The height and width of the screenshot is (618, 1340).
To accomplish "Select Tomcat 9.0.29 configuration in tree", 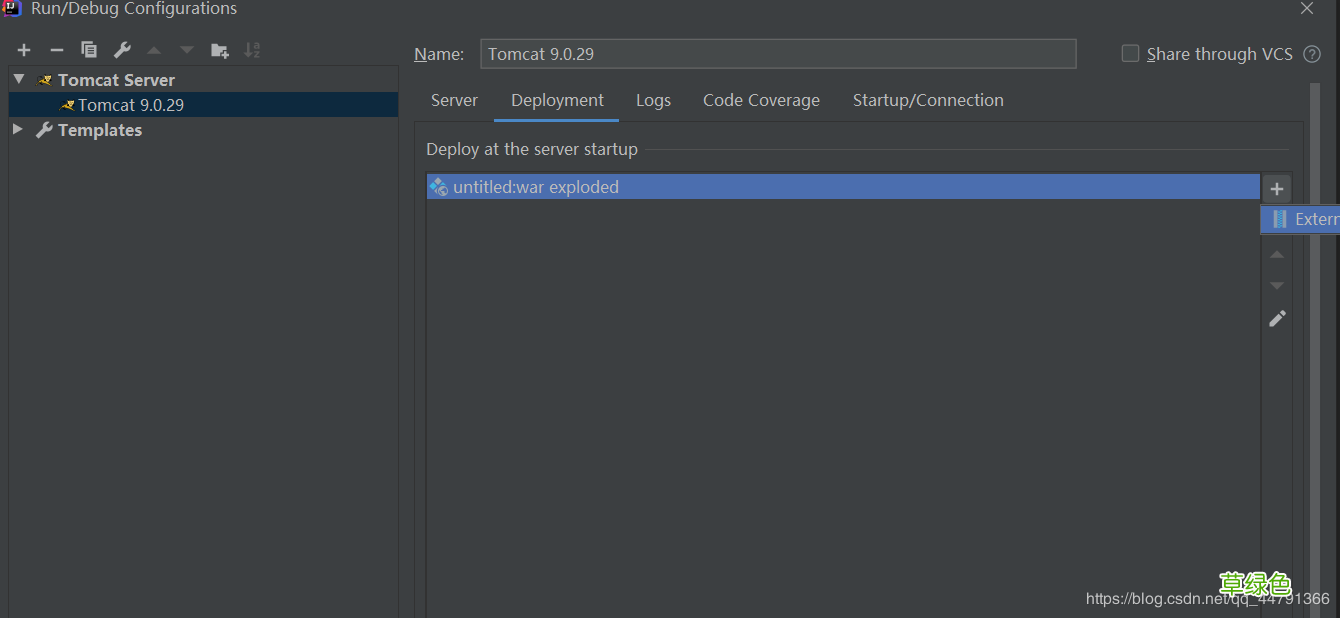I will 131,105.
